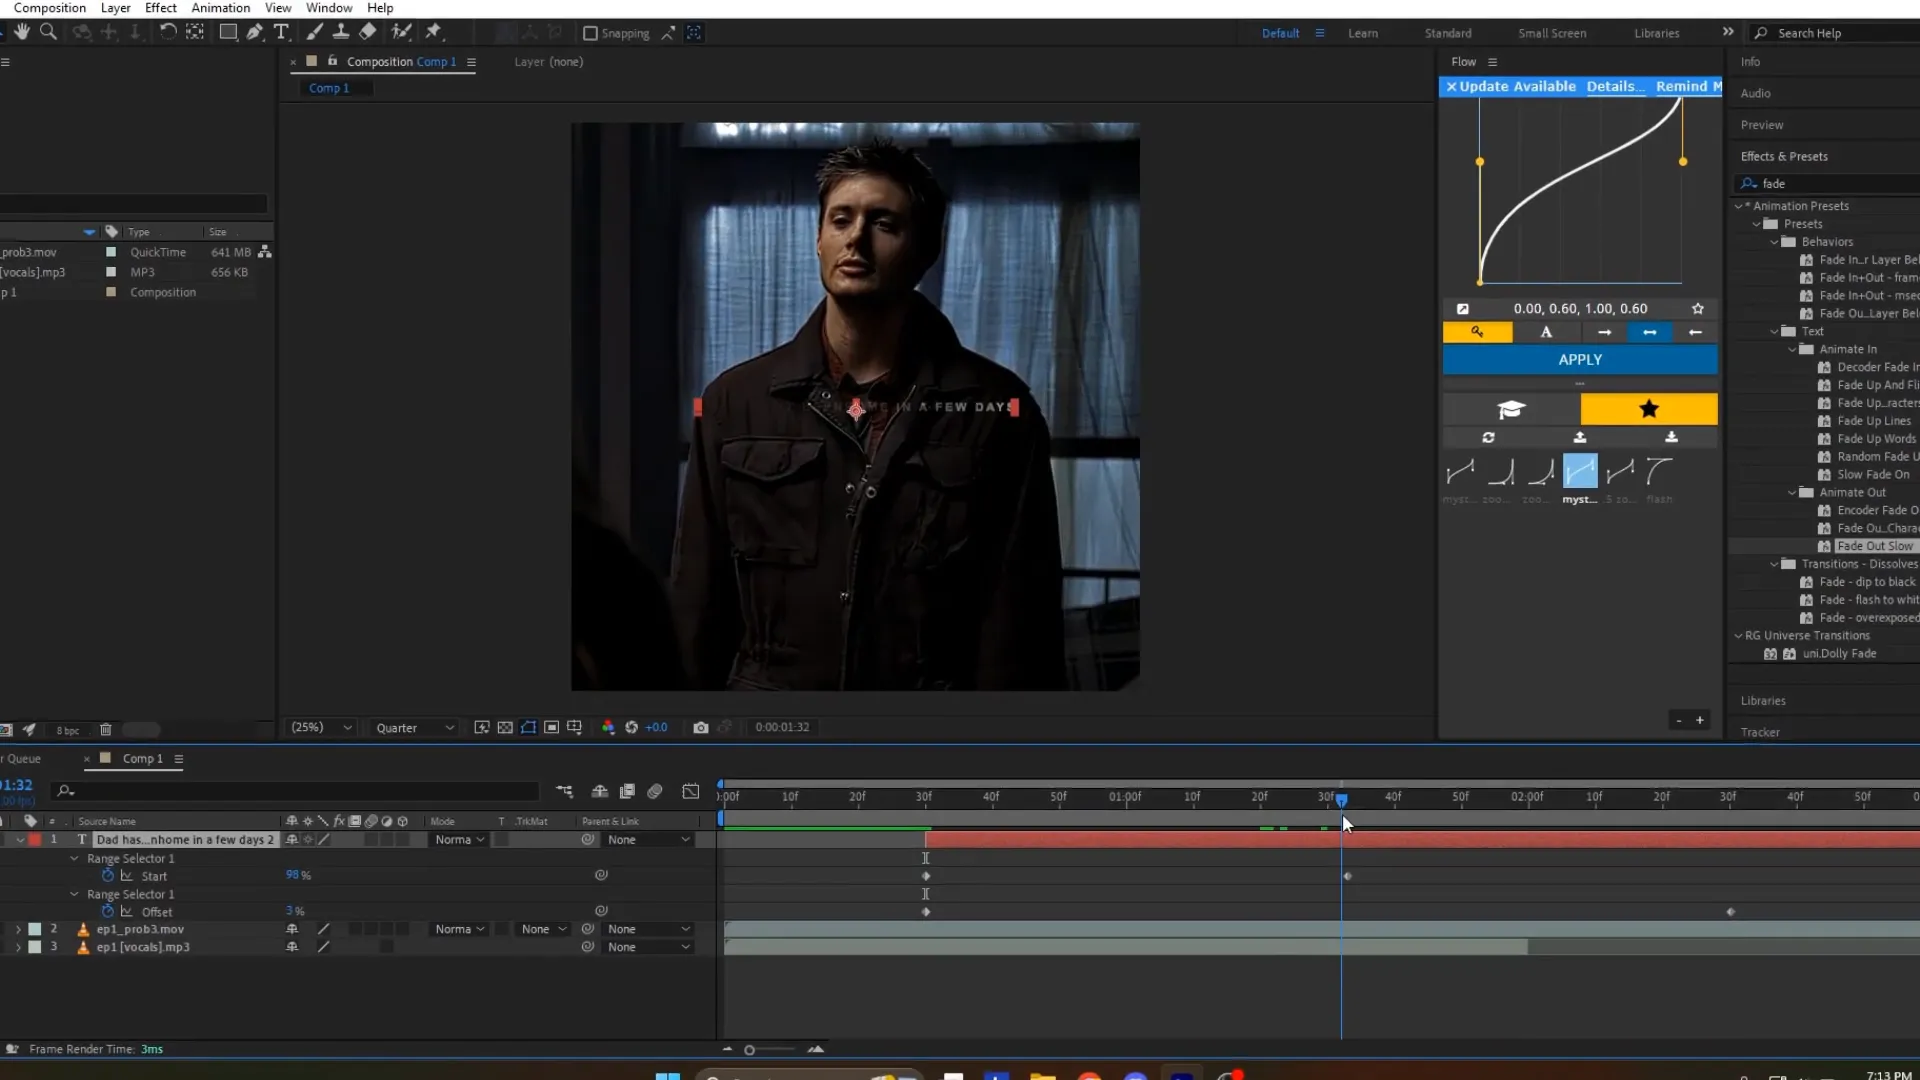Click Flow double-arrow ease both icon
The width and height of the screenshot is (1920, 1080).
coord(1650,332)
